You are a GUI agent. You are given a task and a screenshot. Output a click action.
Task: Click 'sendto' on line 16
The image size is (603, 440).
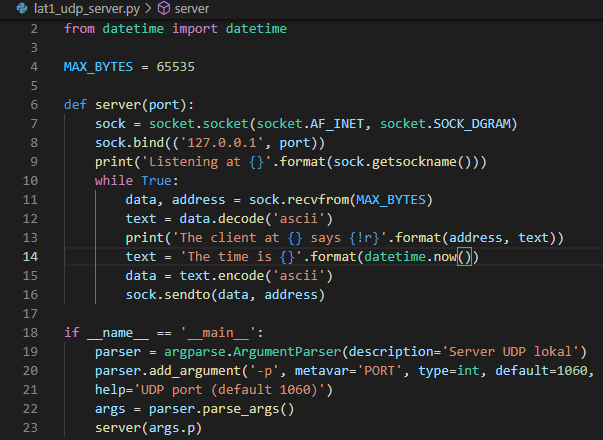click(x=187, y=295)
